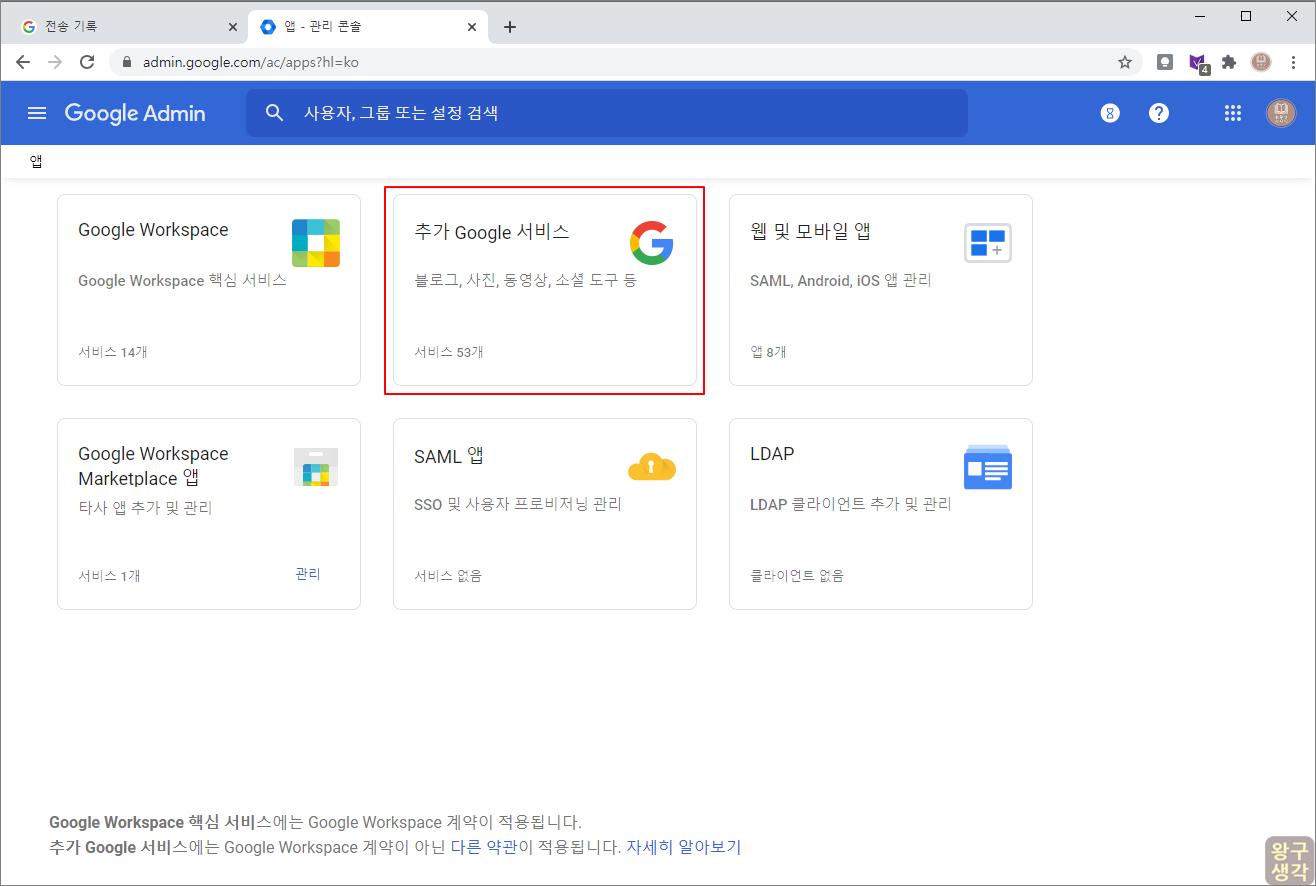Click the site lock icon in address bar
Screen dimensions: 1316x886
coord(127,62)
